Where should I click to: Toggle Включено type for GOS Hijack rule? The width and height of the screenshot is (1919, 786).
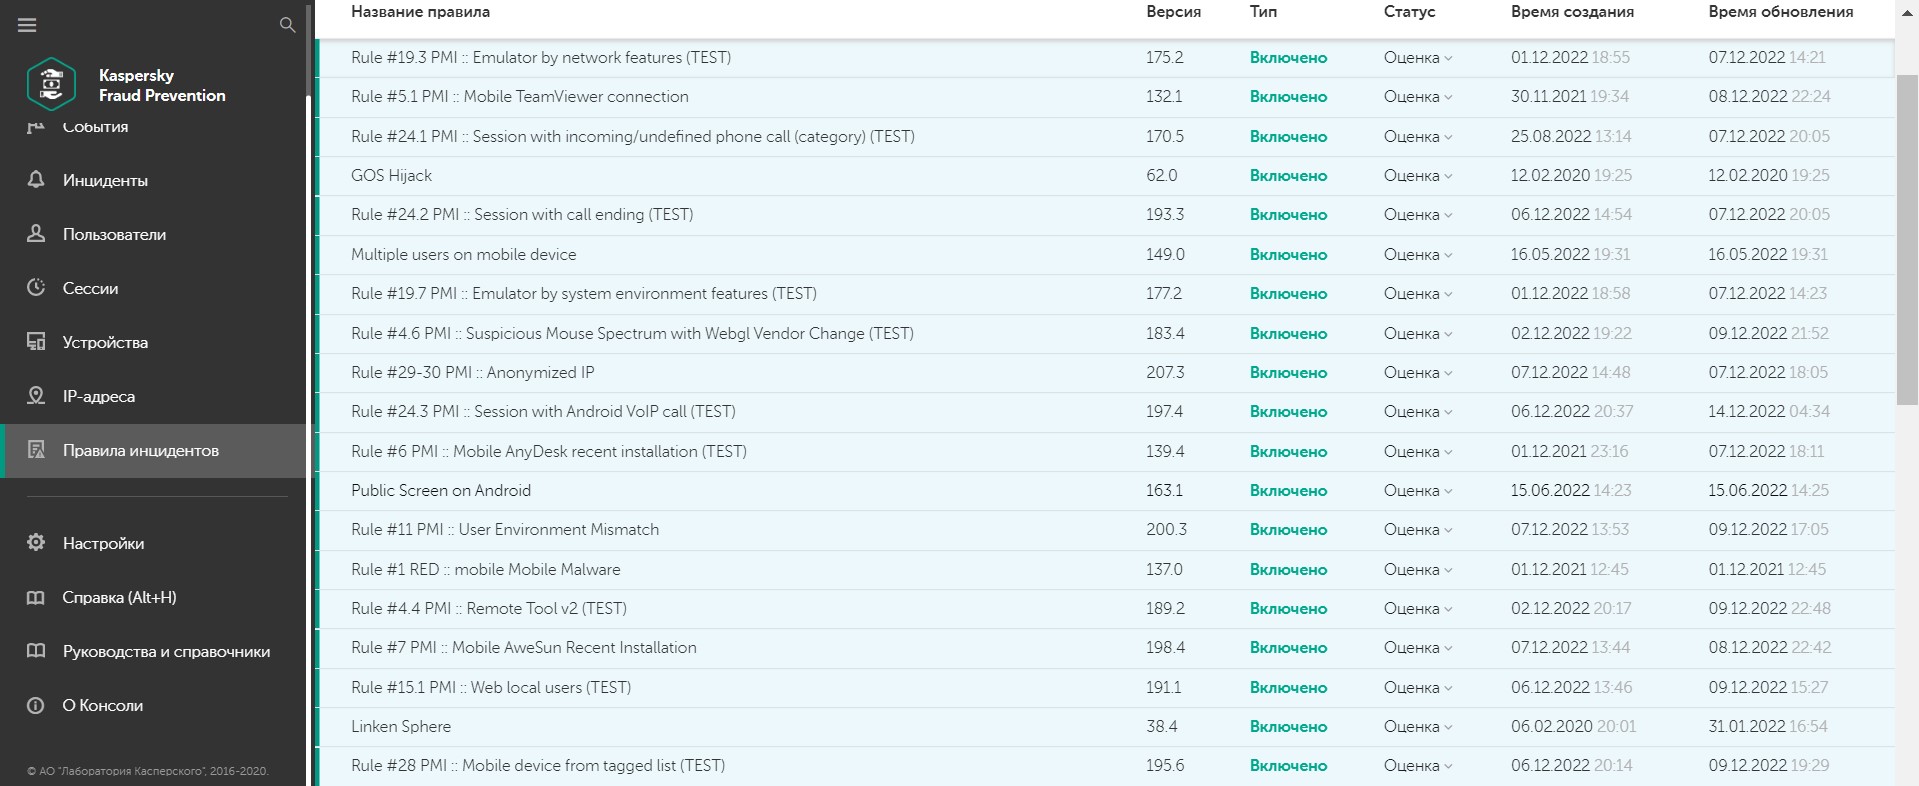click(1288, 176)
